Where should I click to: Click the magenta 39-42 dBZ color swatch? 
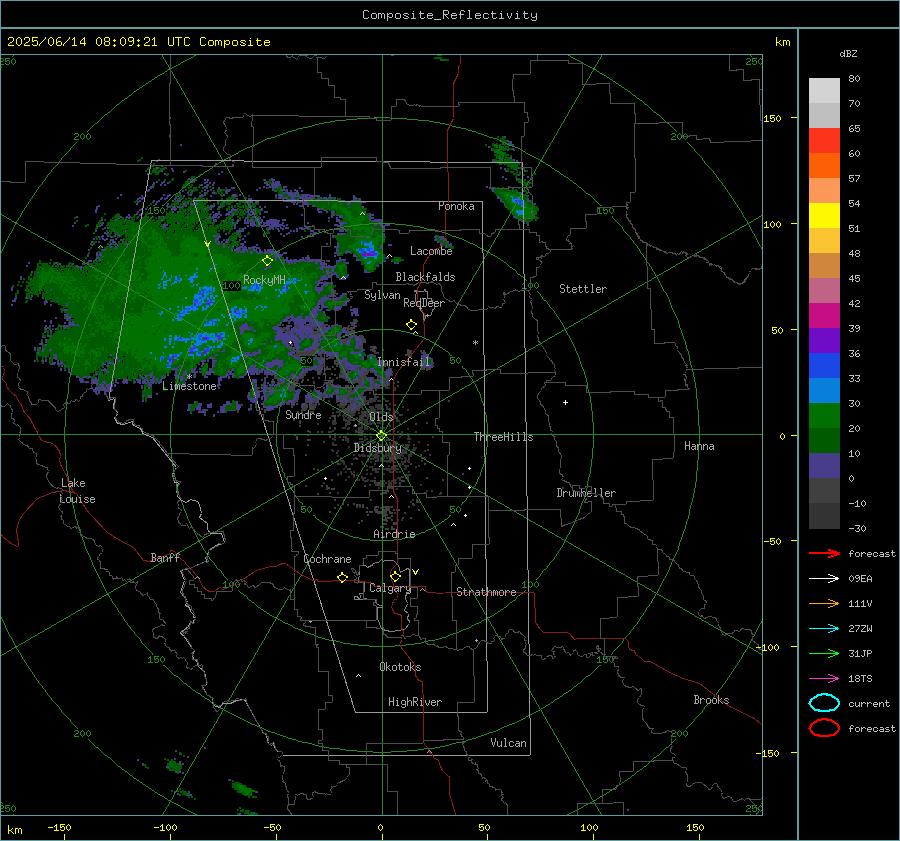pos(824,316)
